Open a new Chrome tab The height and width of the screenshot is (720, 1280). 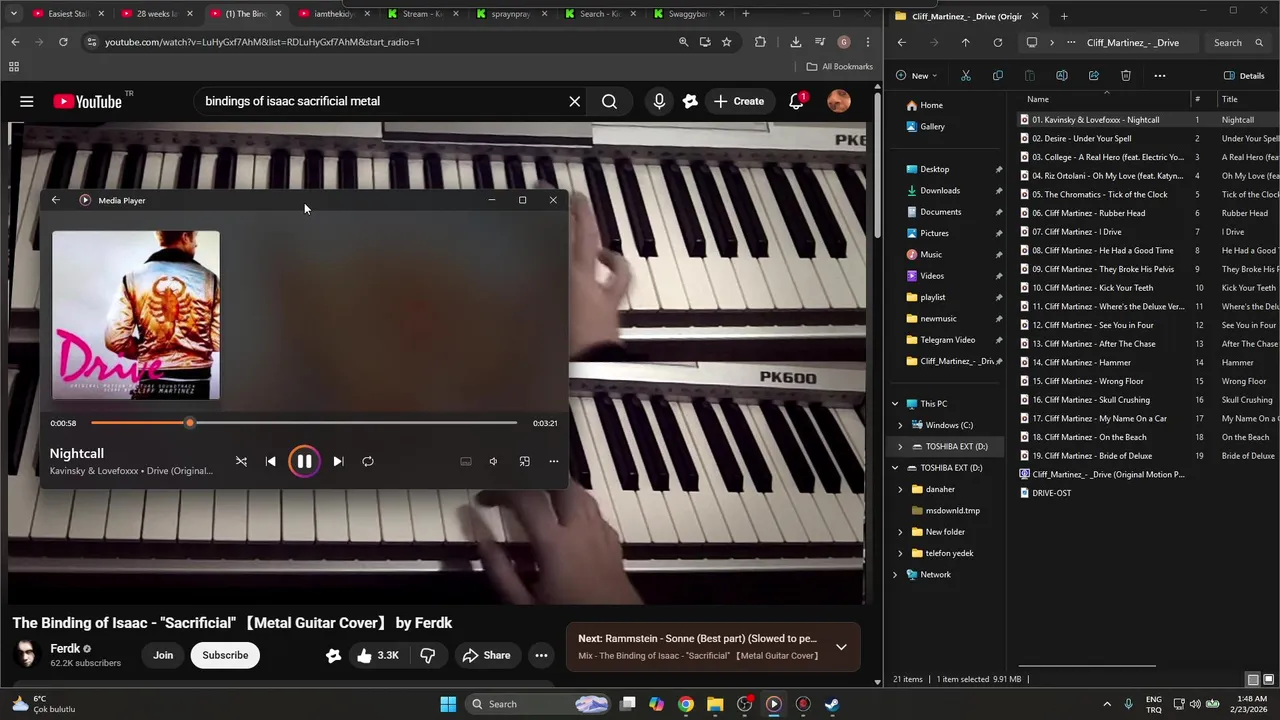coord(746,14)
